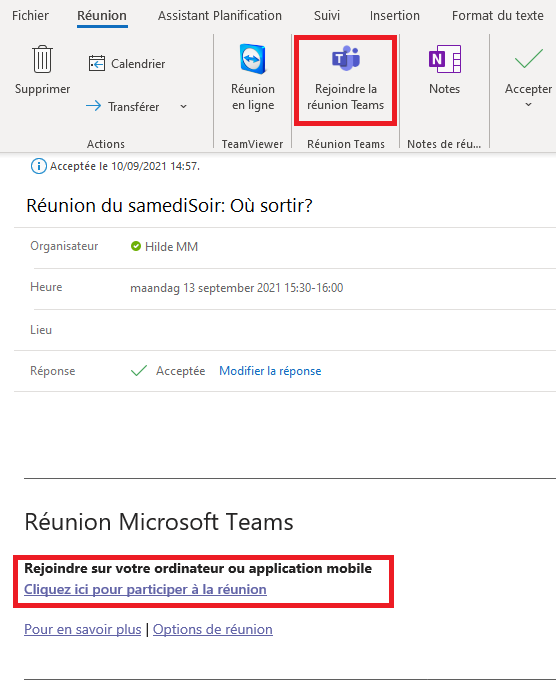Open the Suivi tab
Screen dimensions: 556x680
(x=327, y=16)
